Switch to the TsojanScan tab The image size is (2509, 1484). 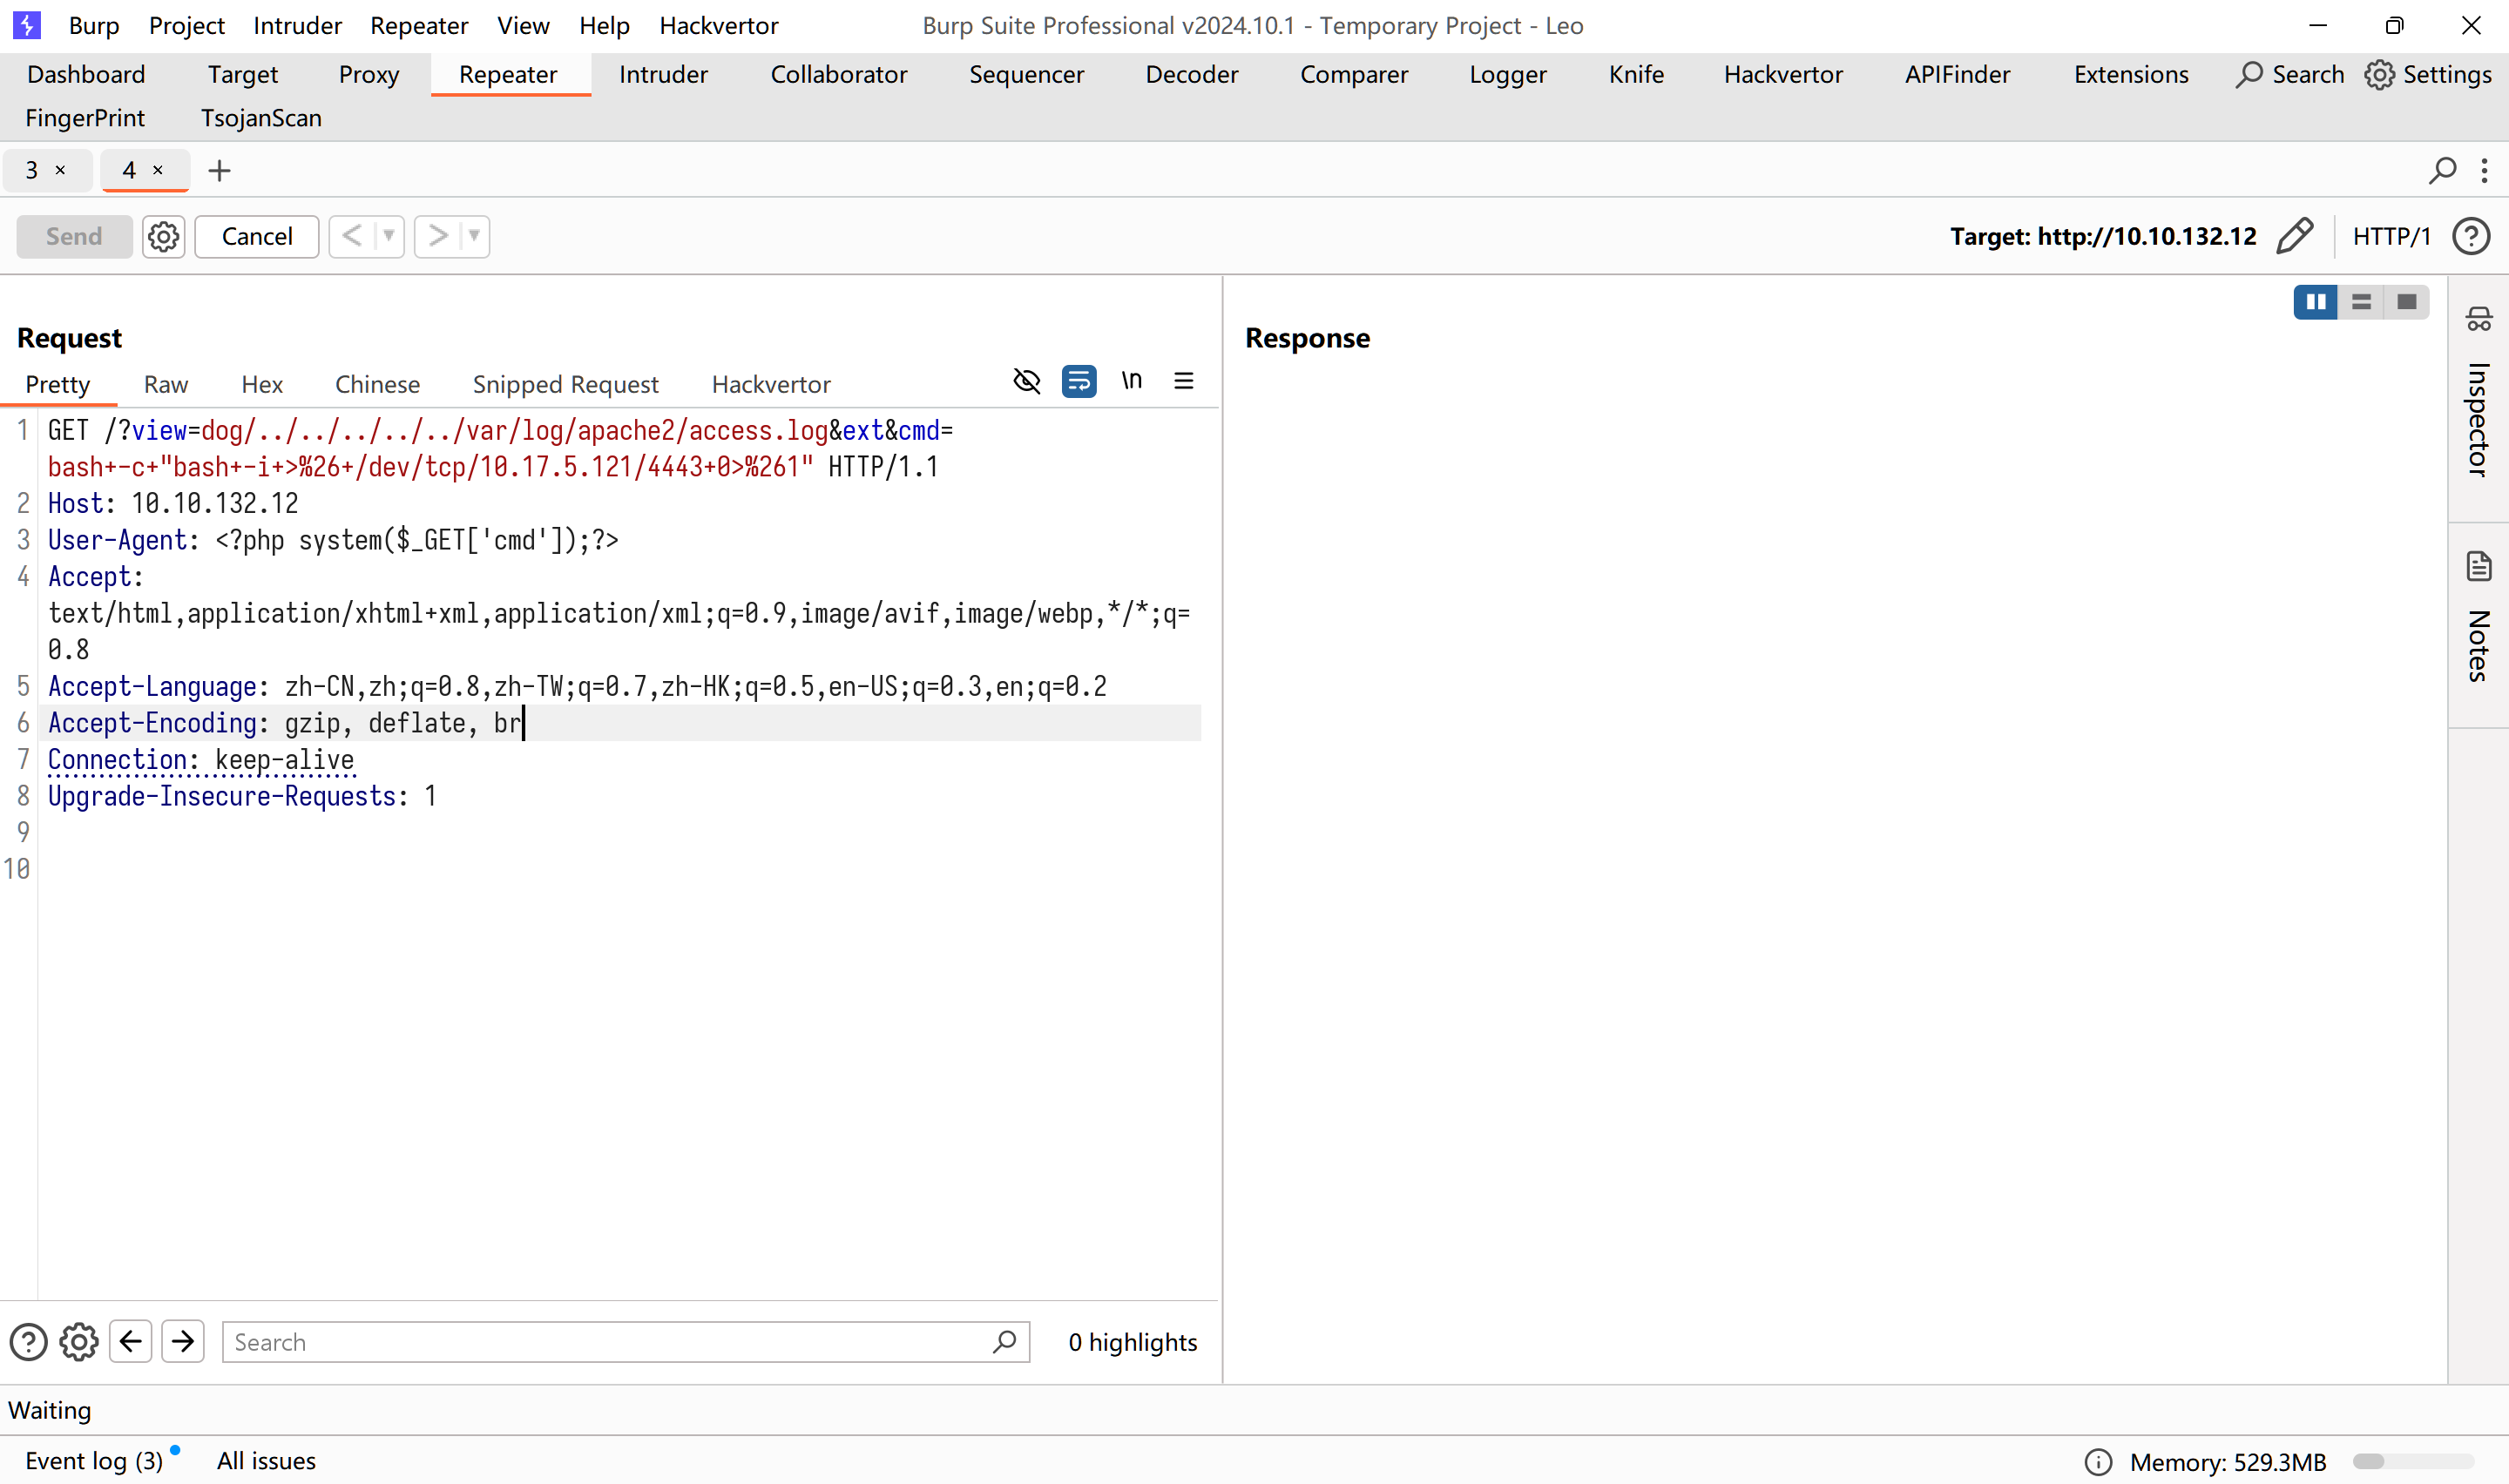261,118
